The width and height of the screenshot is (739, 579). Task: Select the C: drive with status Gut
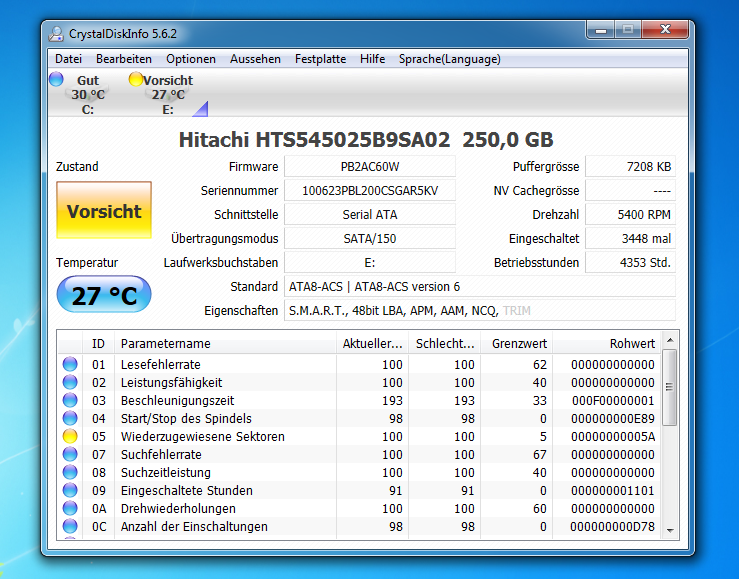pyautogui.click(x=88, y=95)
